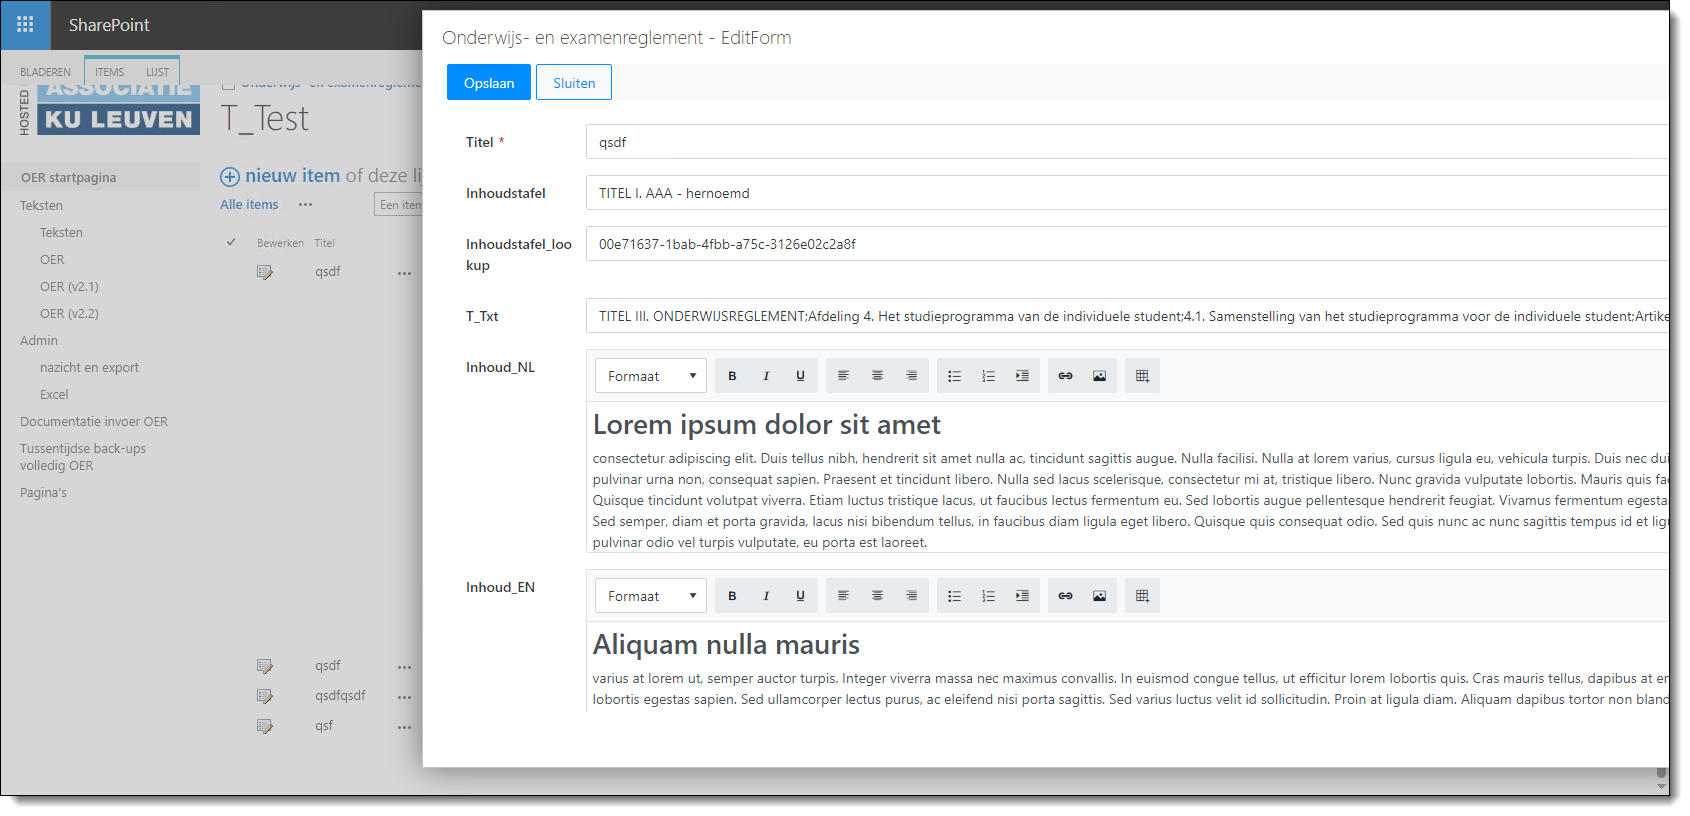Screen dimensions: 1690x816
Task: Toggle bold in the Inhoud_NL toolbar
Action: [732, 376]
